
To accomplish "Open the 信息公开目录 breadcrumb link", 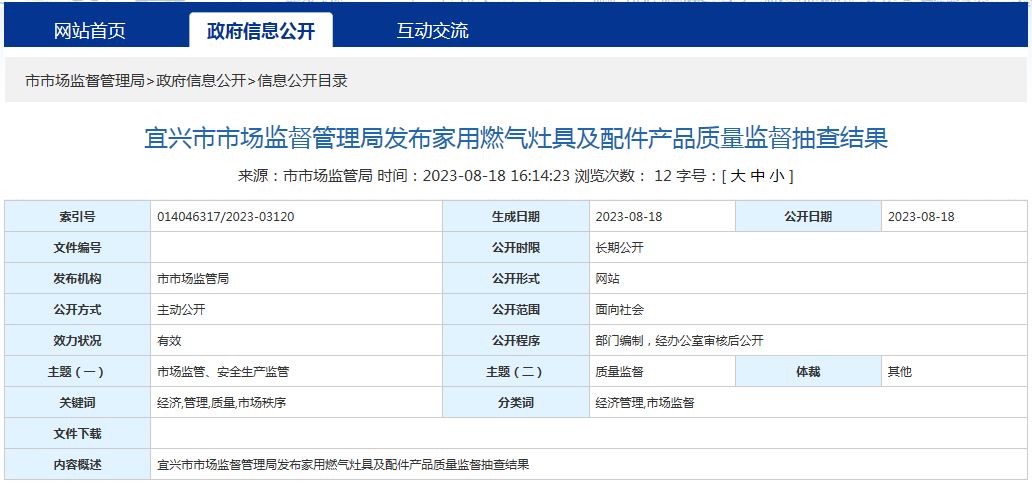I will coord(302,81).
